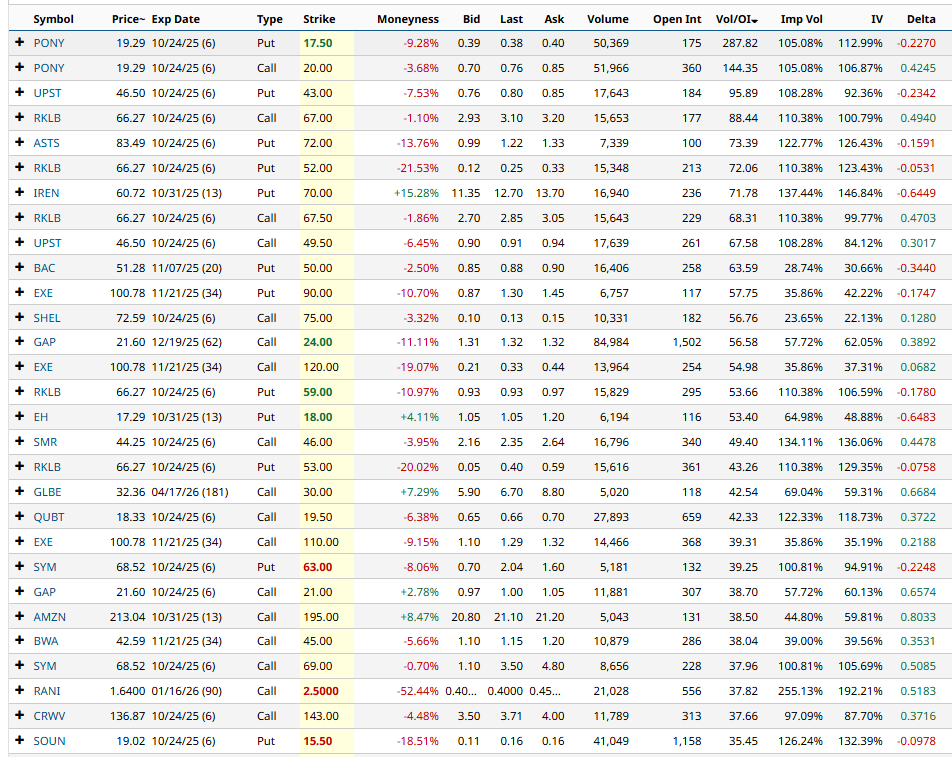Sort by Exp Date column header
Viewport: 952px width, 757px height.
point(175,19)
